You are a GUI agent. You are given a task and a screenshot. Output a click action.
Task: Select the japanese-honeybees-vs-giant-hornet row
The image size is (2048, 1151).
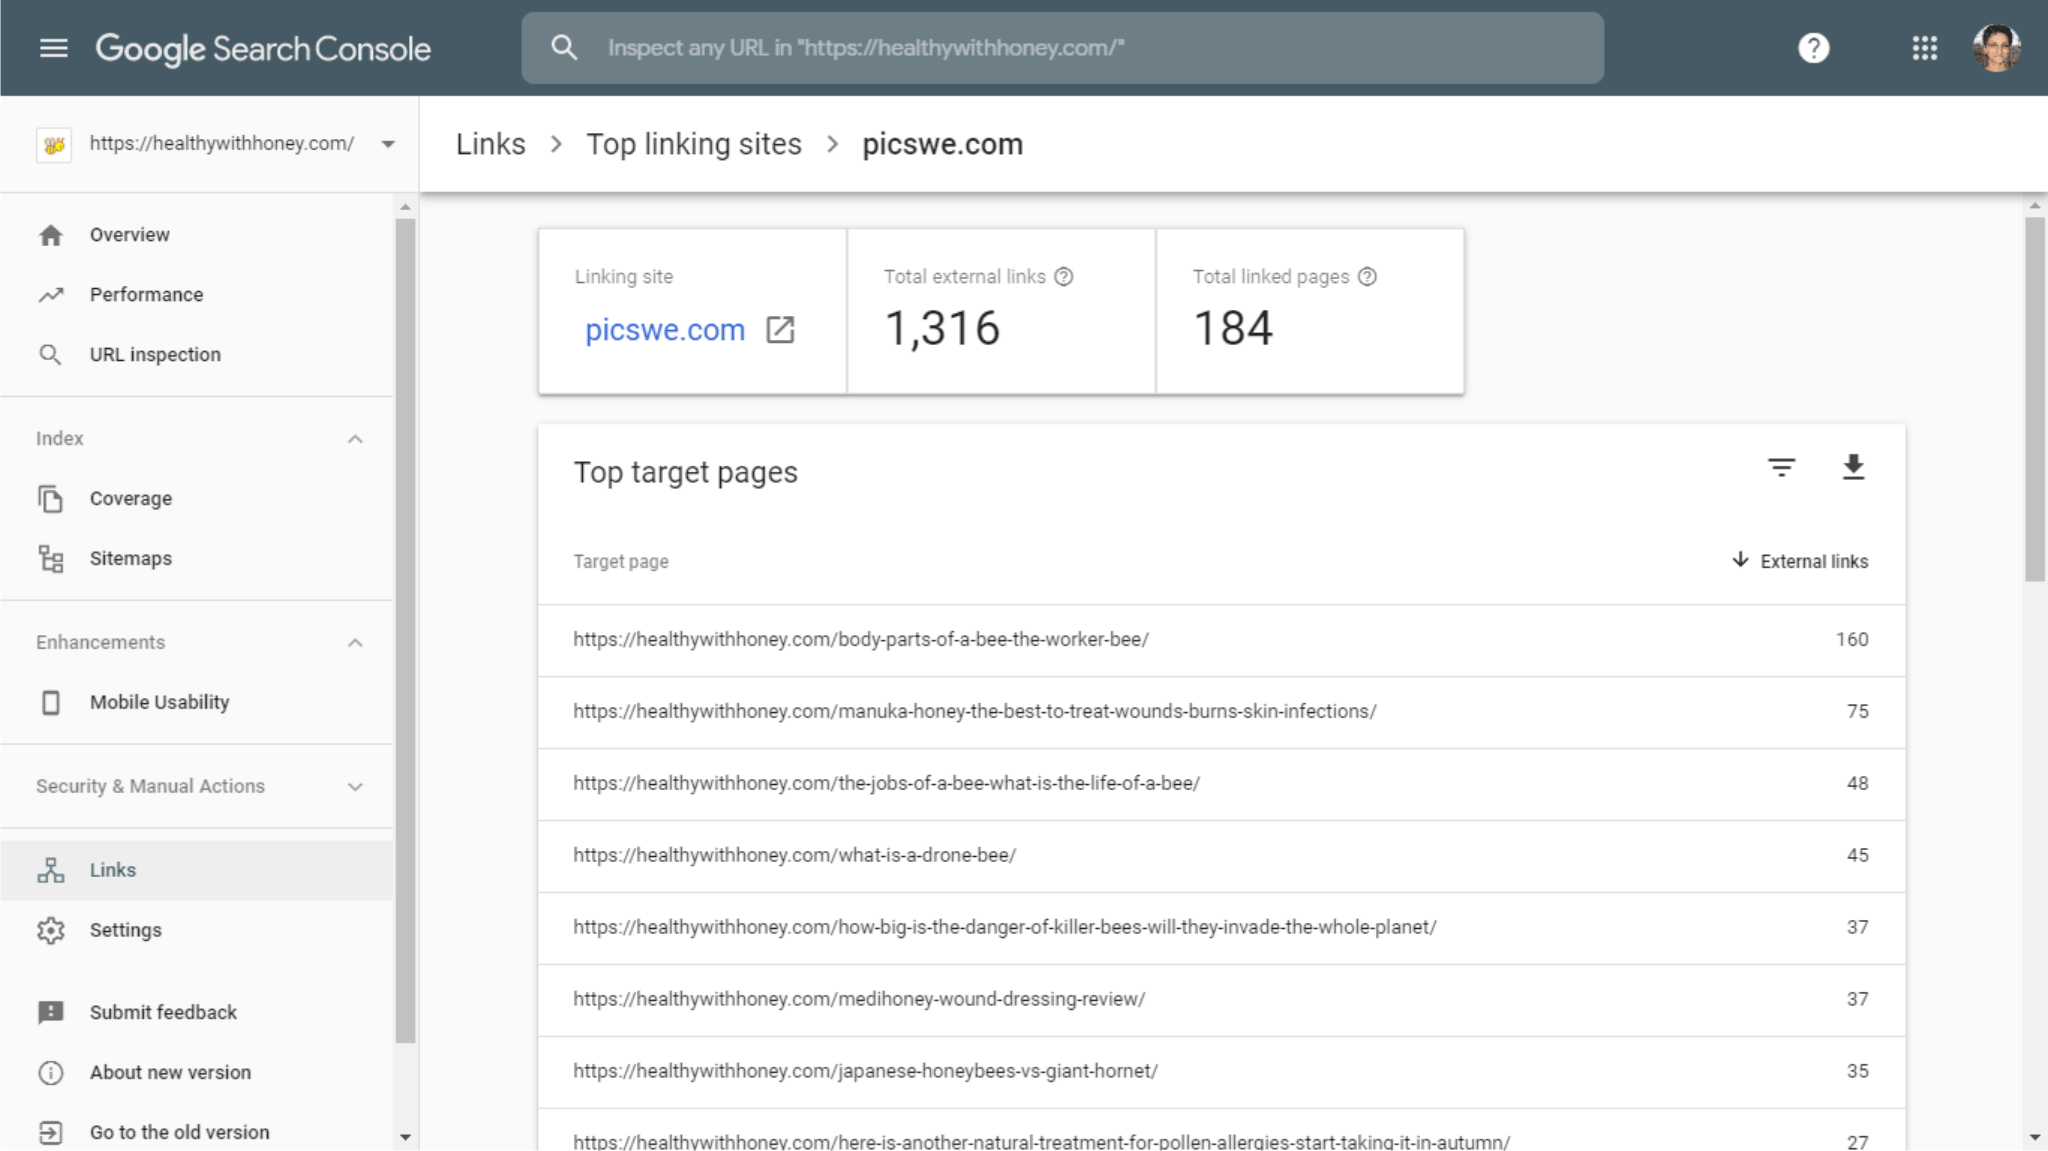[1221, 1072]
